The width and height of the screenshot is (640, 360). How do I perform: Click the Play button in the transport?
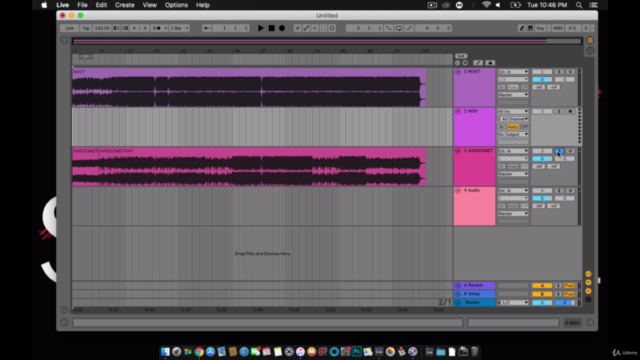point(261,28)
